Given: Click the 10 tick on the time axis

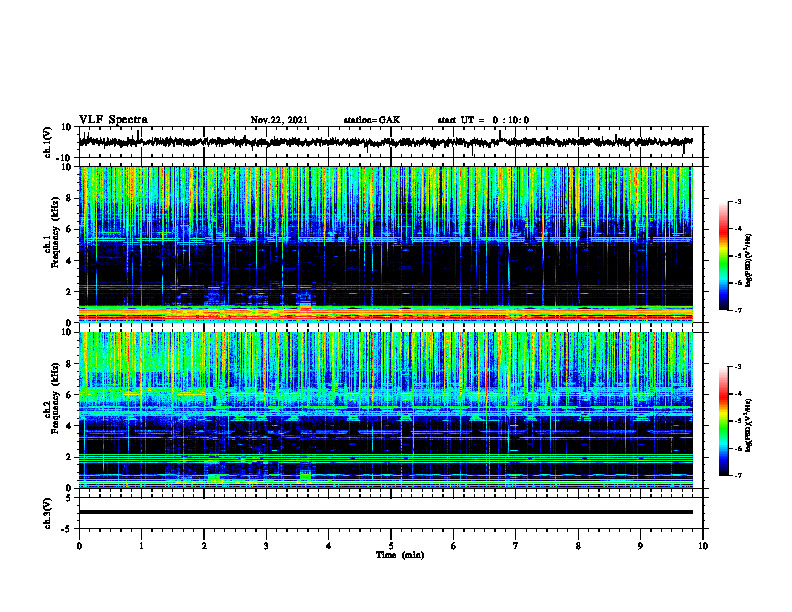Looking at the screenshot, I should (x=703, y=546).
